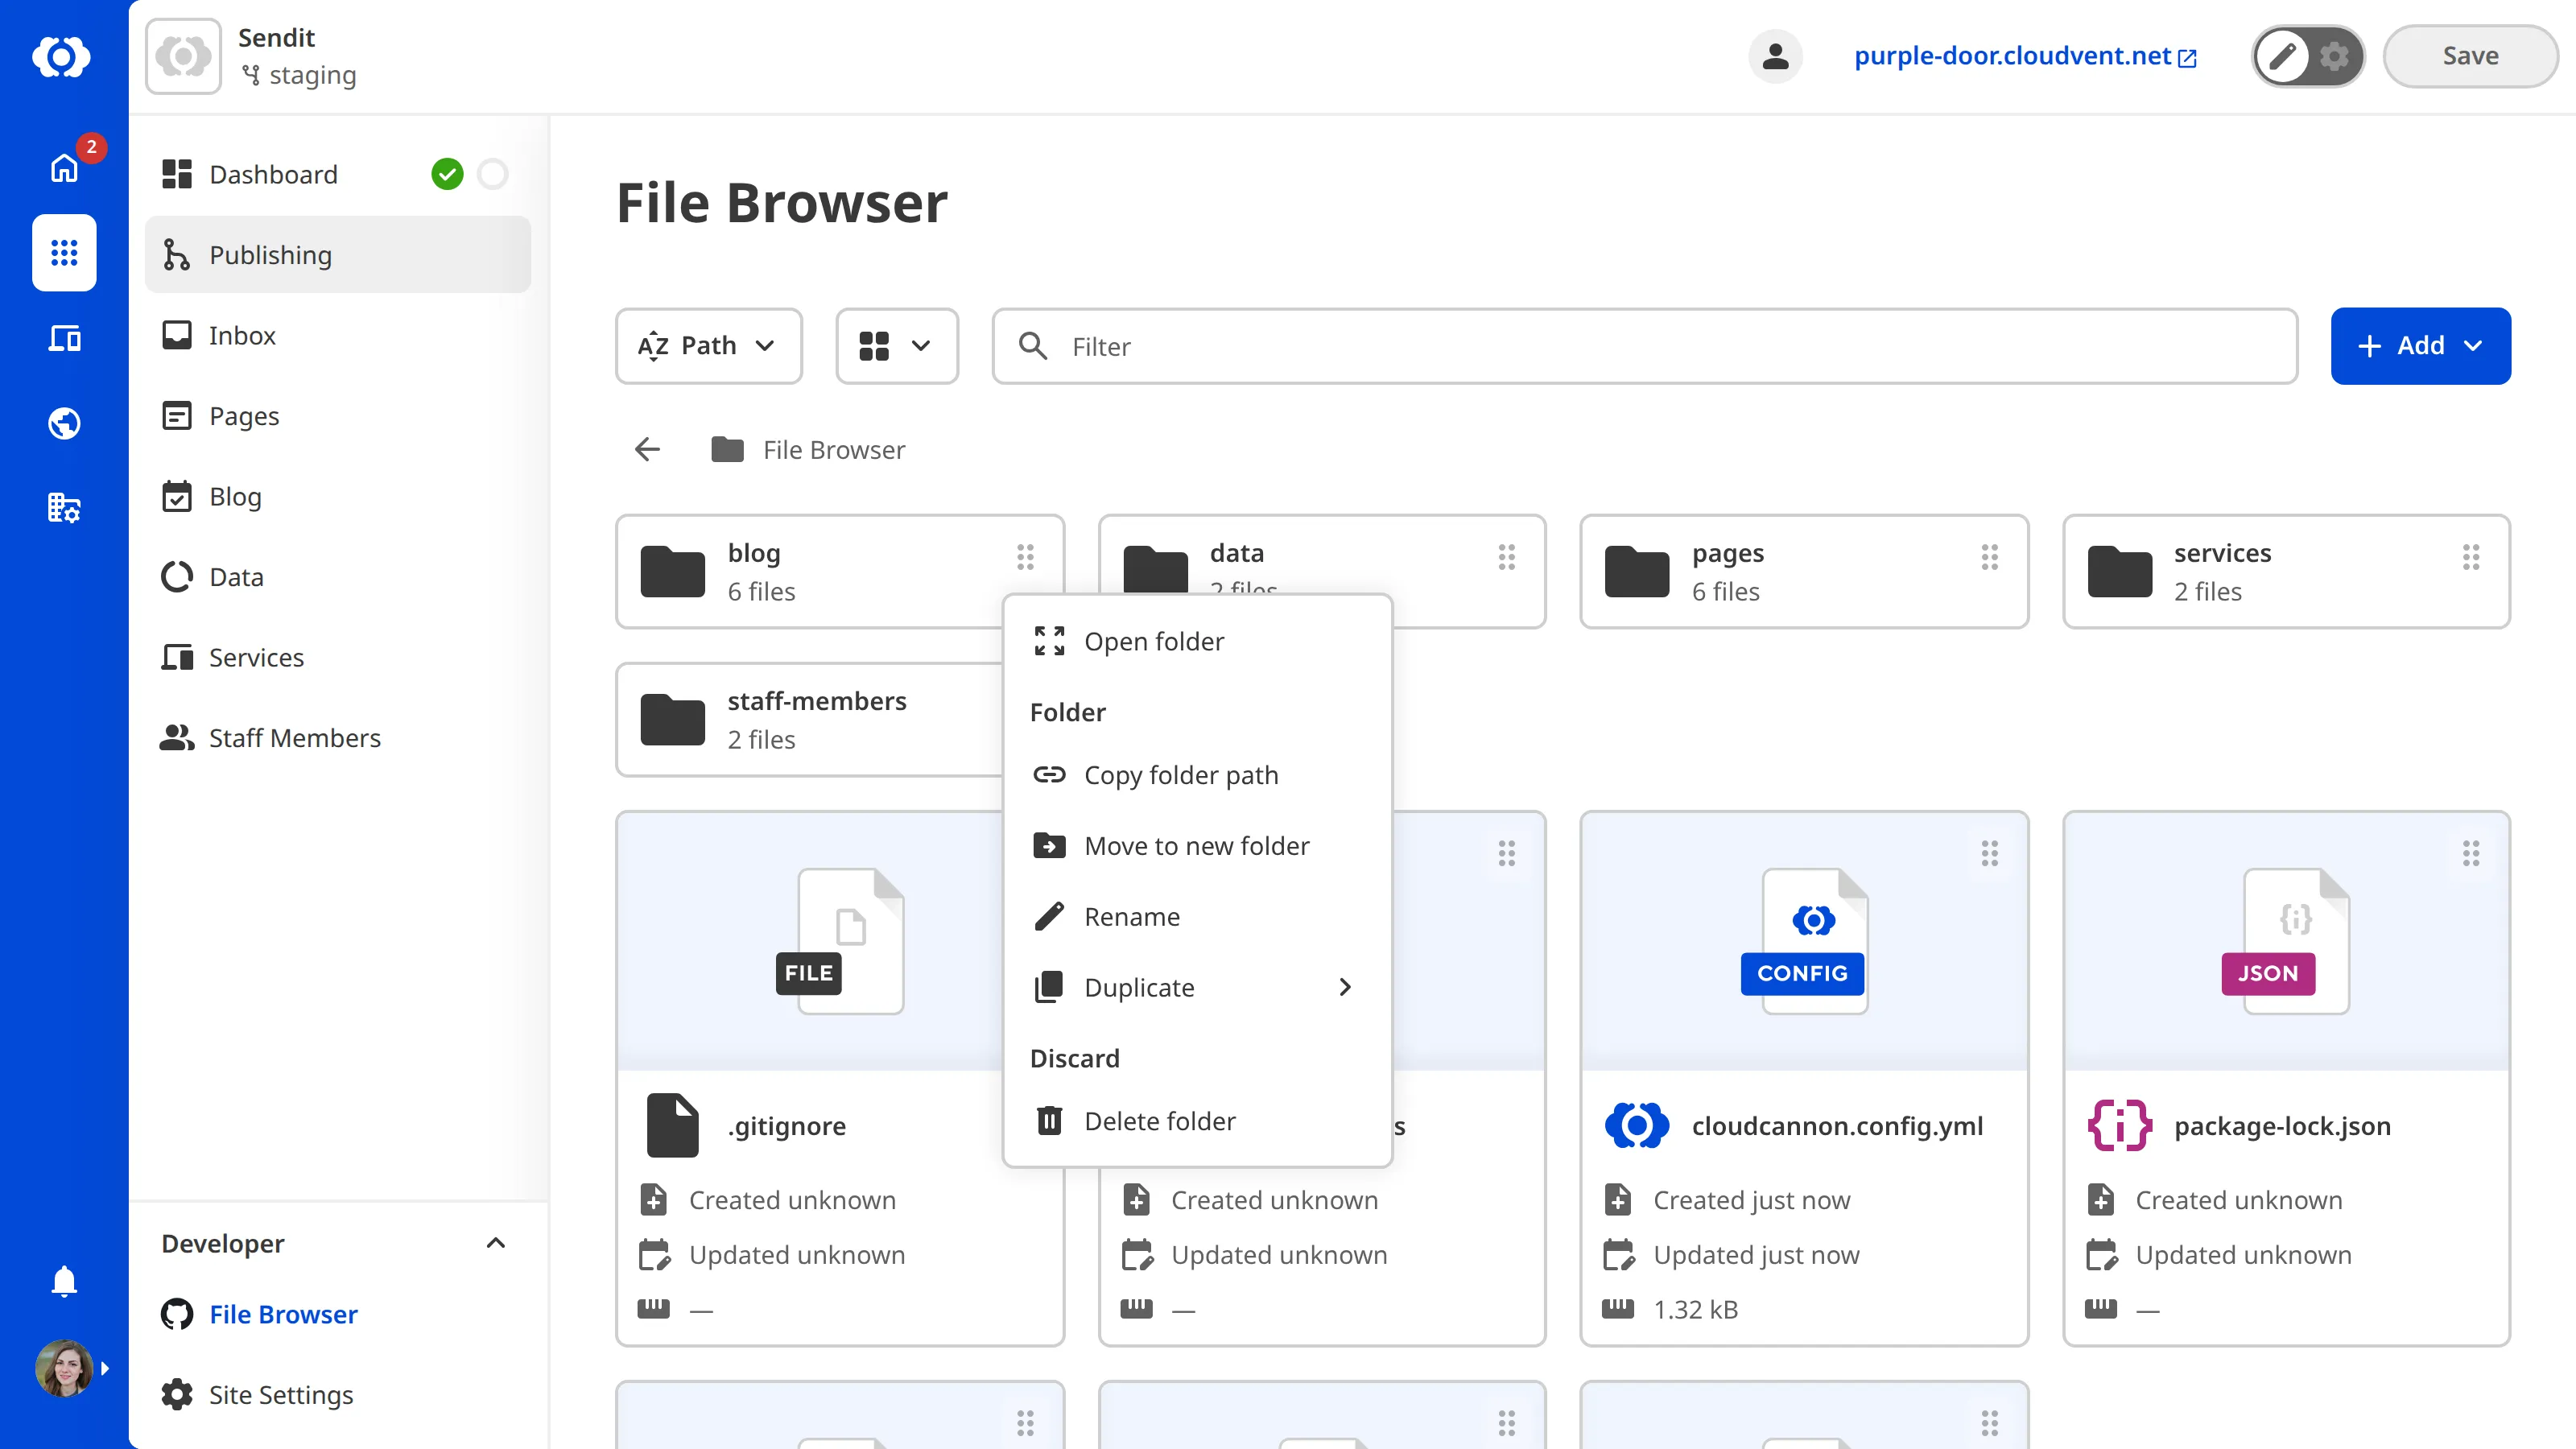Screen dimensions: 2576x1449
Task: Click the site settings building icon in the sidebar
Action: [63, 507]
